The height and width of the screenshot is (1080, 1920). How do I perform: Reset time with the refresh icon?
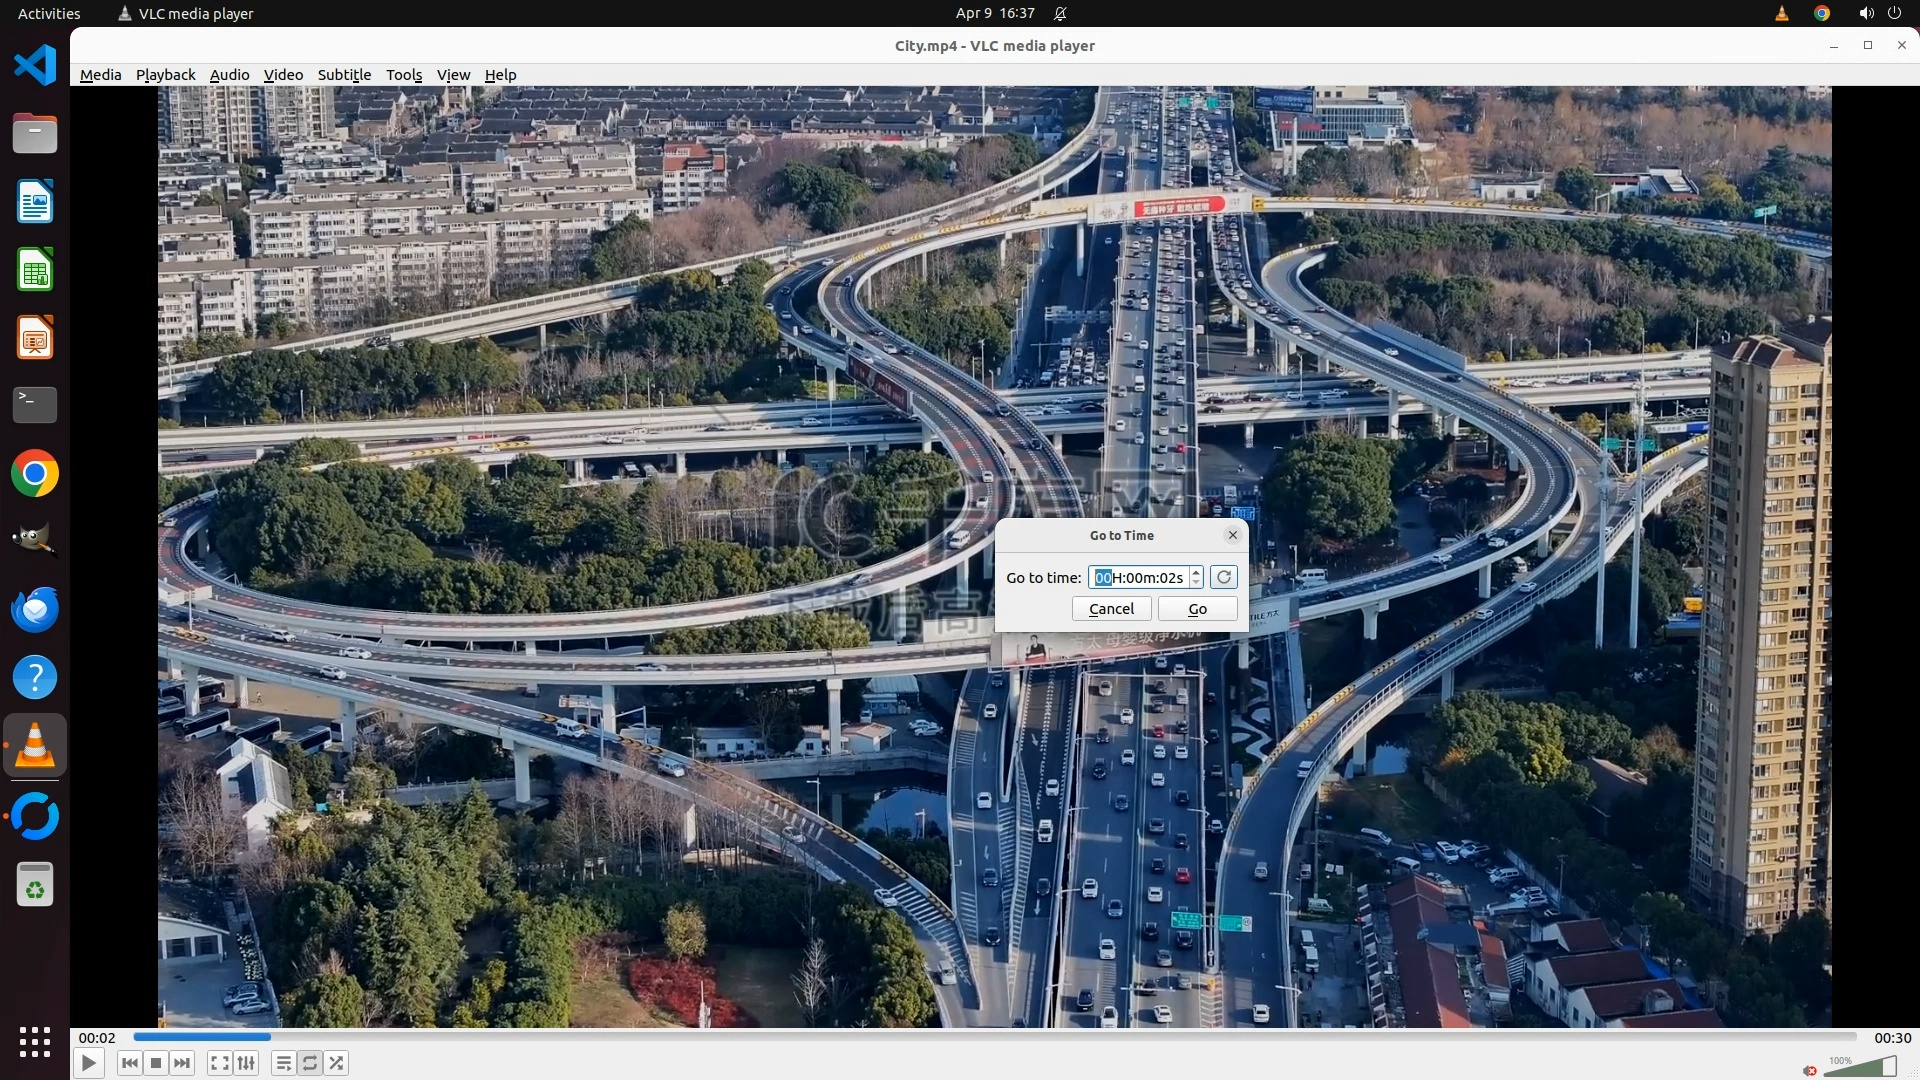[1224, 577]
